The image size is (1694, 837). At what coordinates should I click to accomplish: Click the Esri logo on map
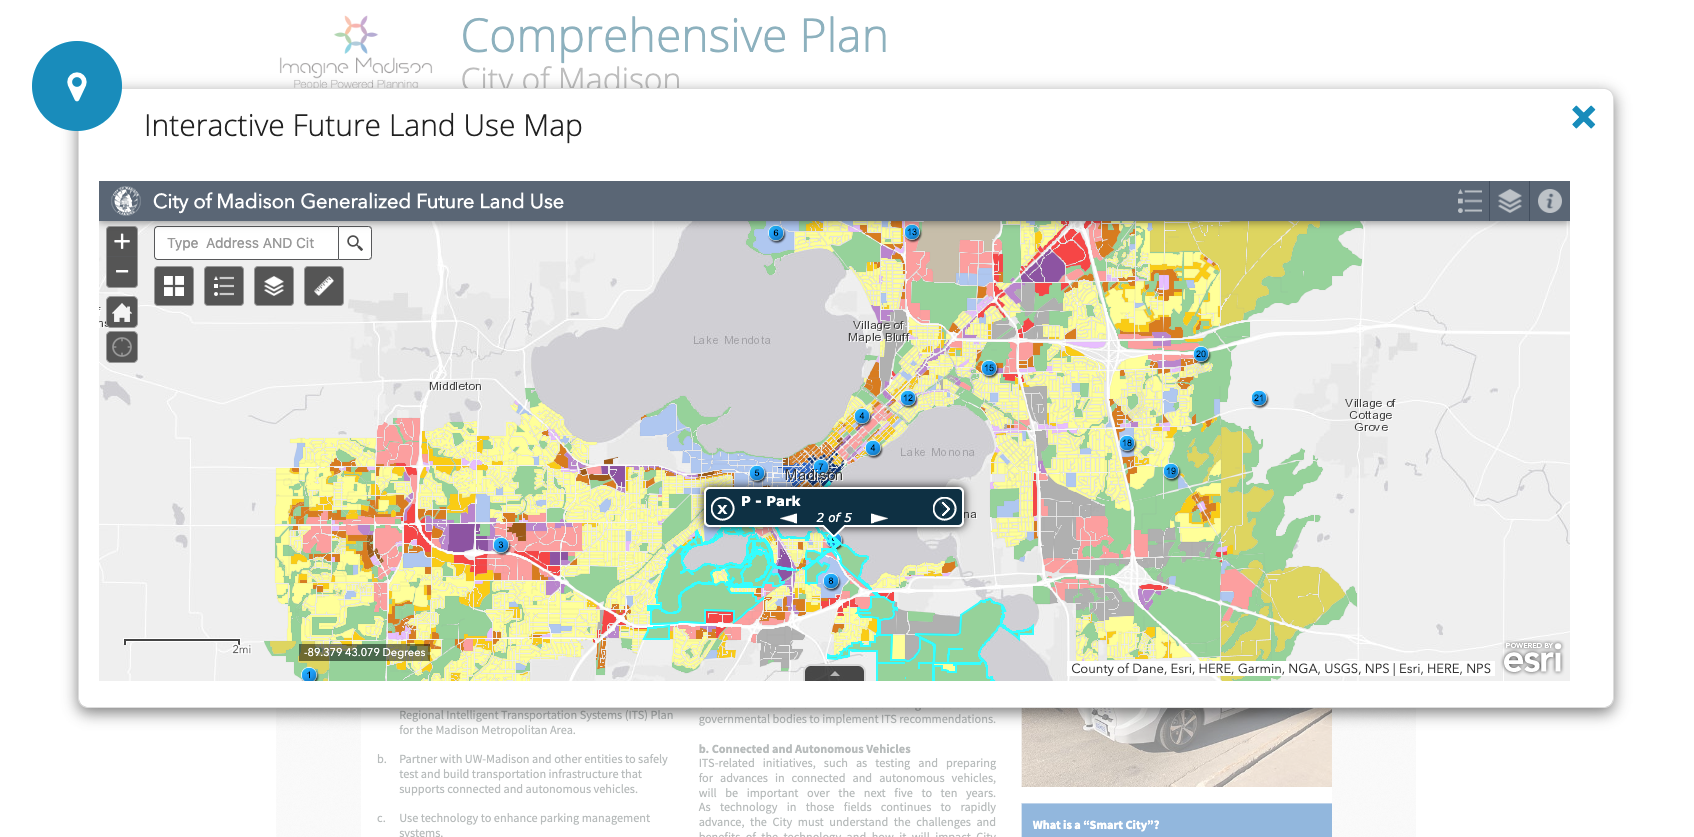click(x=1533, y=658)
